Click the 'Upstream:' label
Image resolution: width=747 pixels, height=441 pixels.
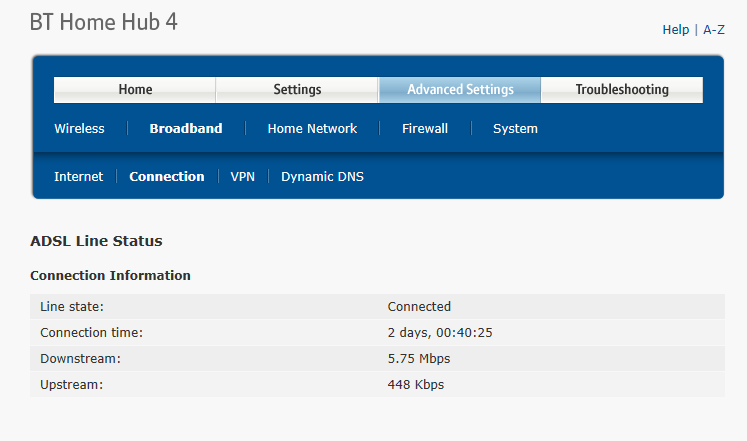point(71,385)
